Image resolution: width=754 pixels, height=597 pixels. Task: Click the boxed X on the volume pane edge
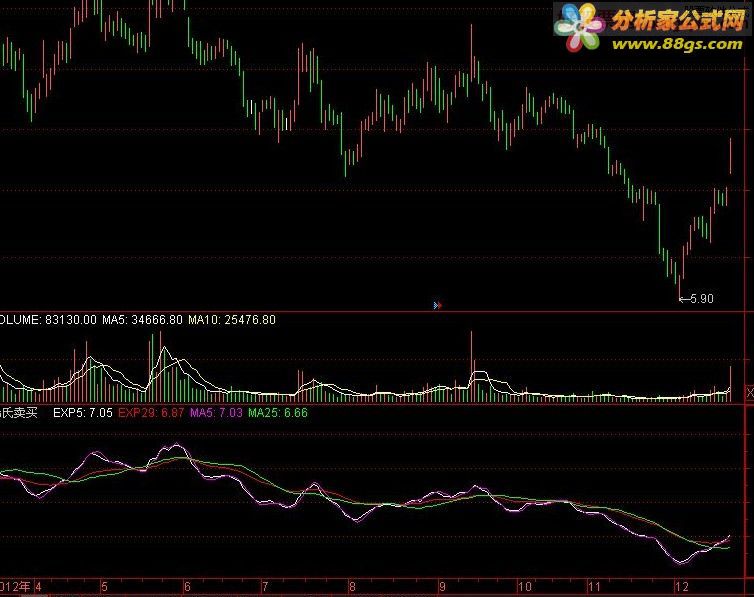click(x=750, y=393)
